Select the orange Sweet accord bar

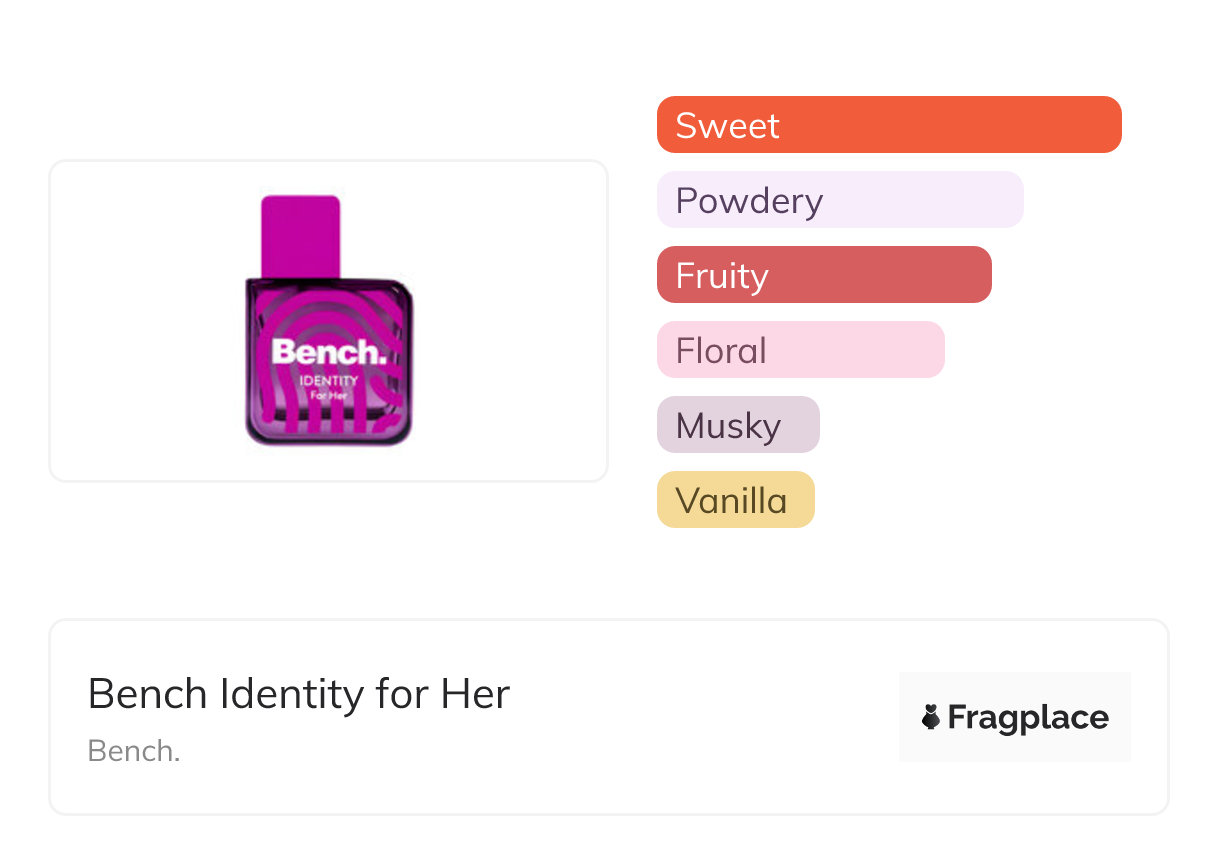click(x=950, y=125)
